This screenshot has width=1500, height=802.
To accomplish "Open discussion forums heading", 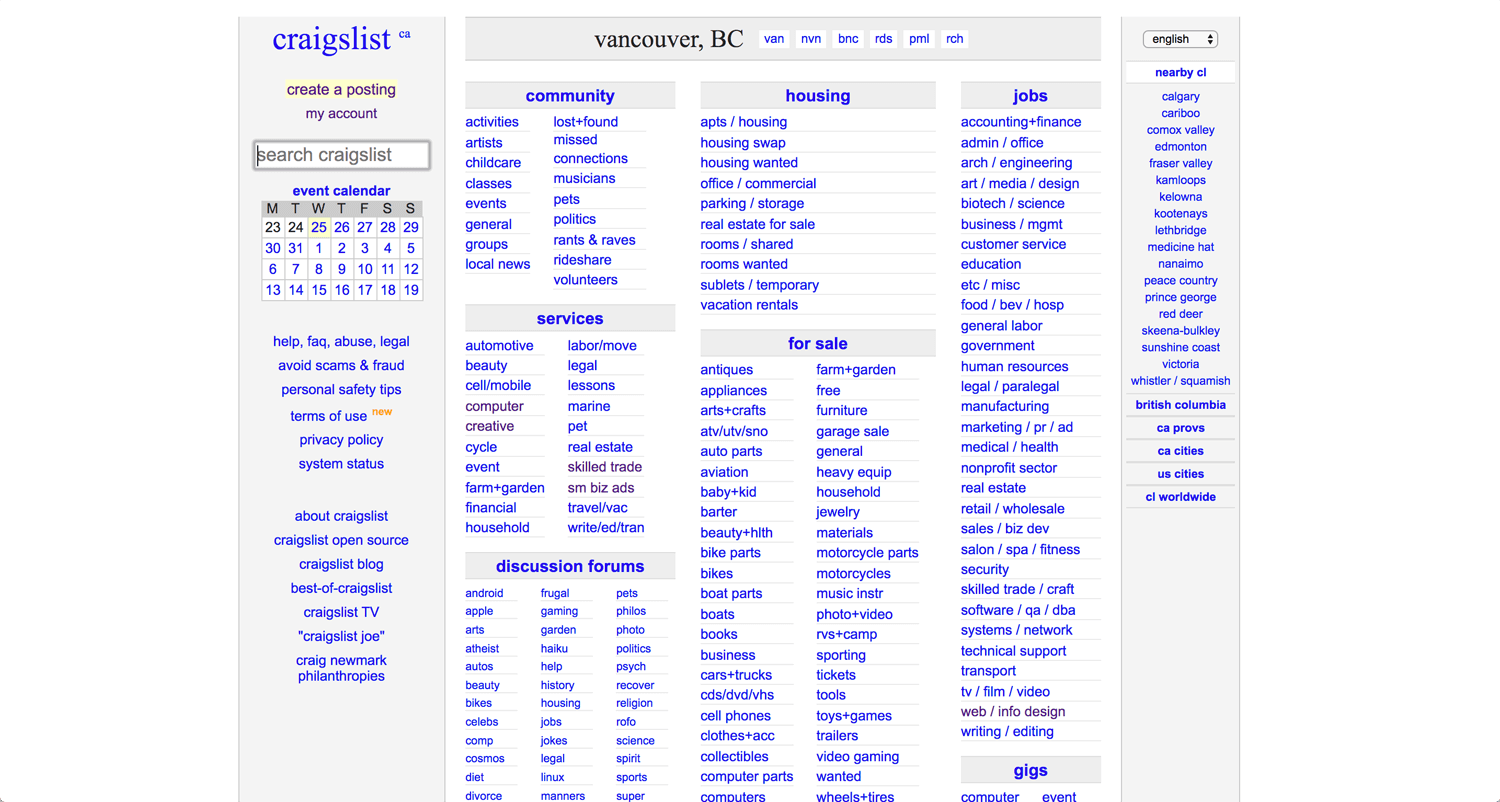I will tap(570, 566).
